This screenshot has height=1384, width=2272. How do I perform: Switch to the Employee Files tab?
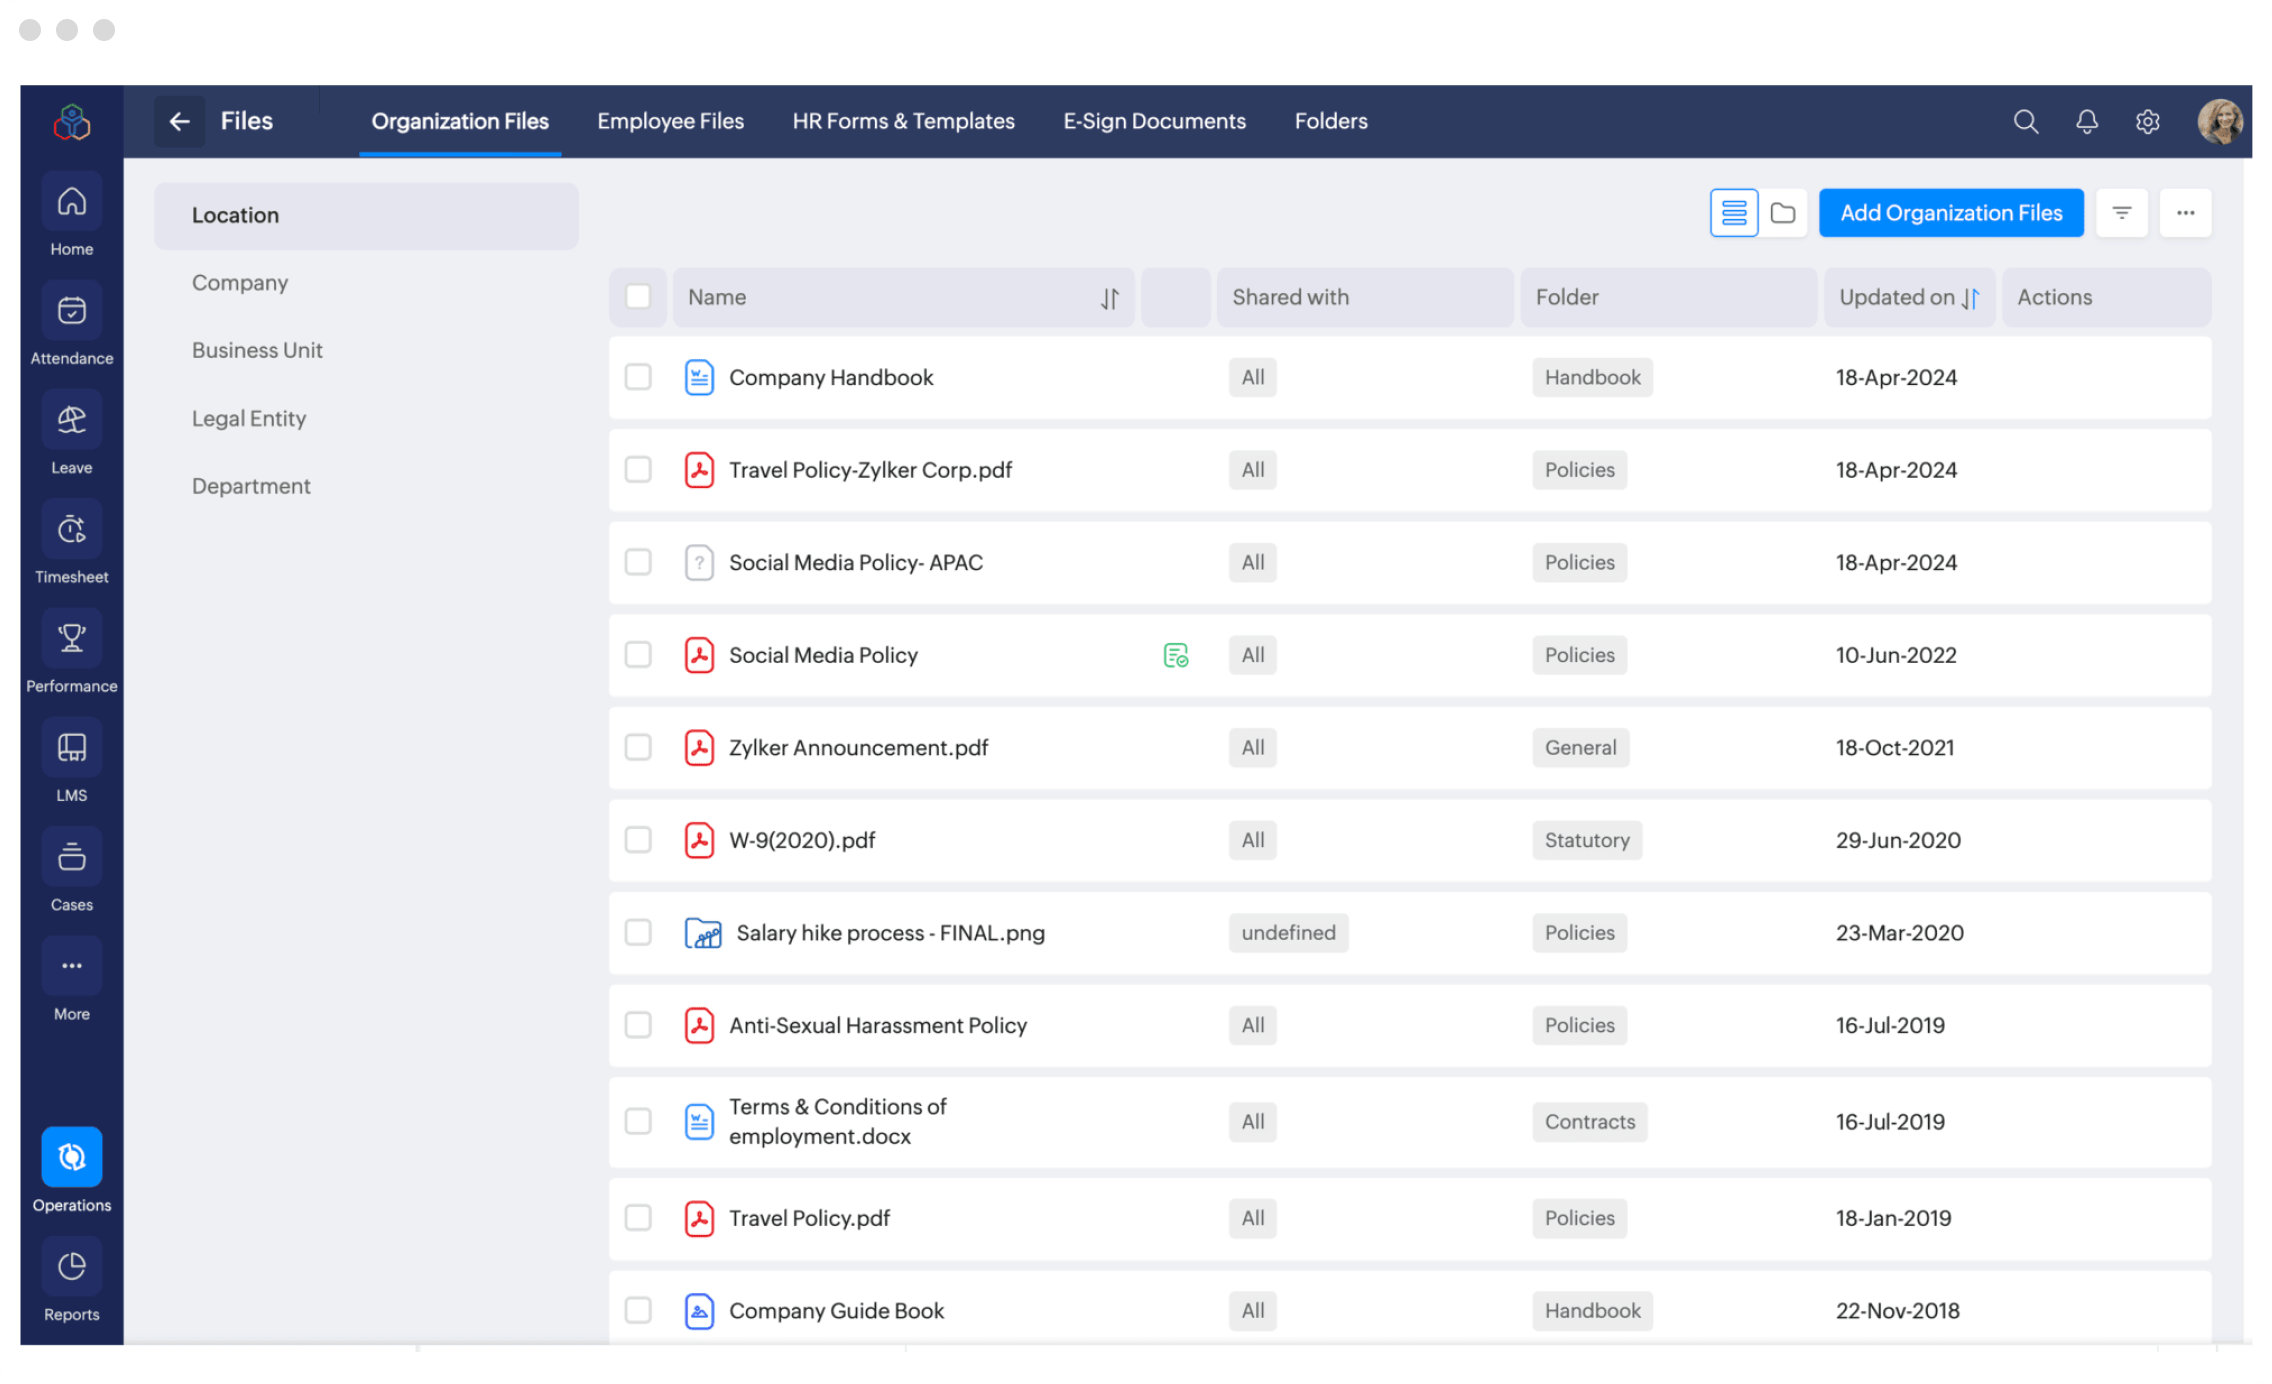[670, 122]
